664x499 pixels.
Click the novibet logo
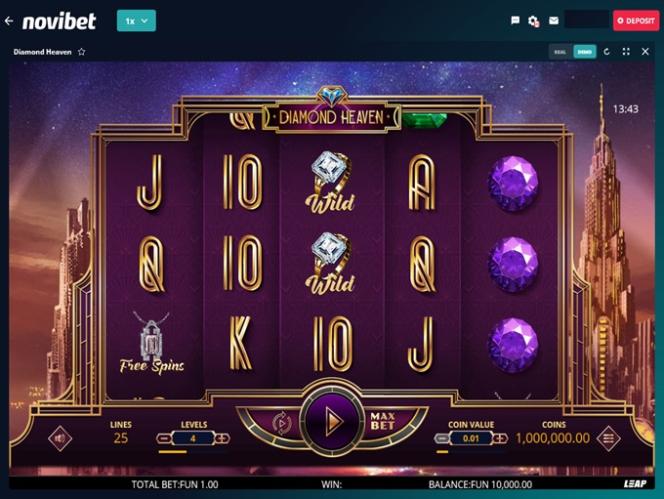[59, 21]
